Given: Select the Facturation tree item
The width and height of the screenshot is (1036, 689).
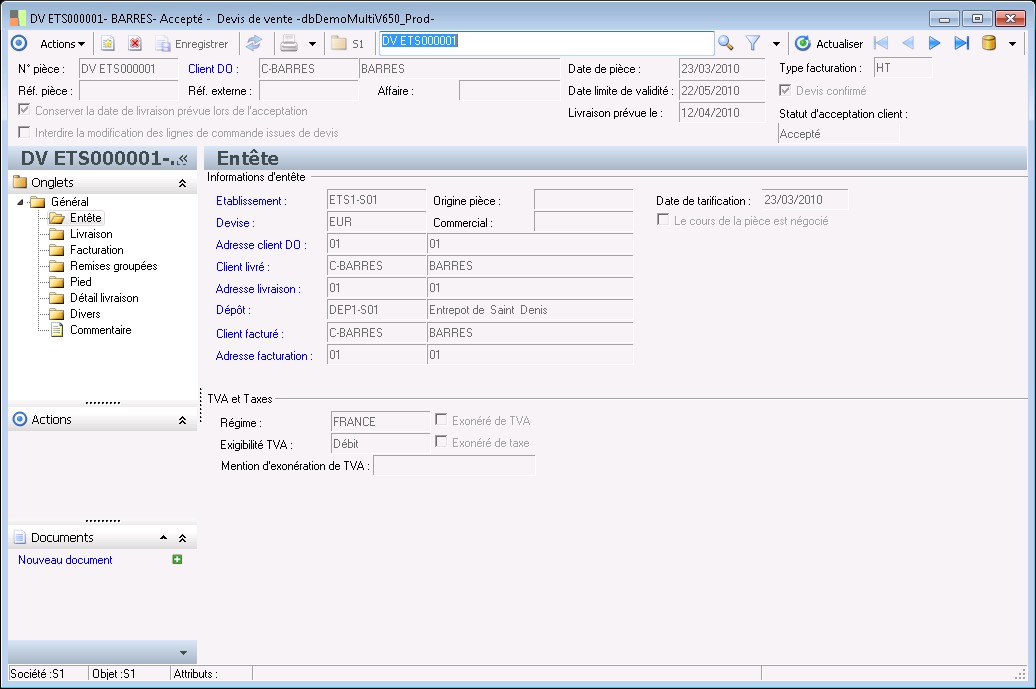Looking at the screenshot, I should click(96, 250).
